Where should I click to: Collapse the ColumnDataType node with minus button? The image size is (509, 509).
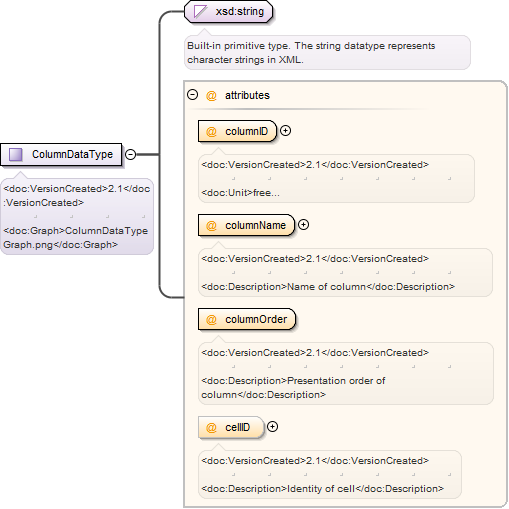130,154
